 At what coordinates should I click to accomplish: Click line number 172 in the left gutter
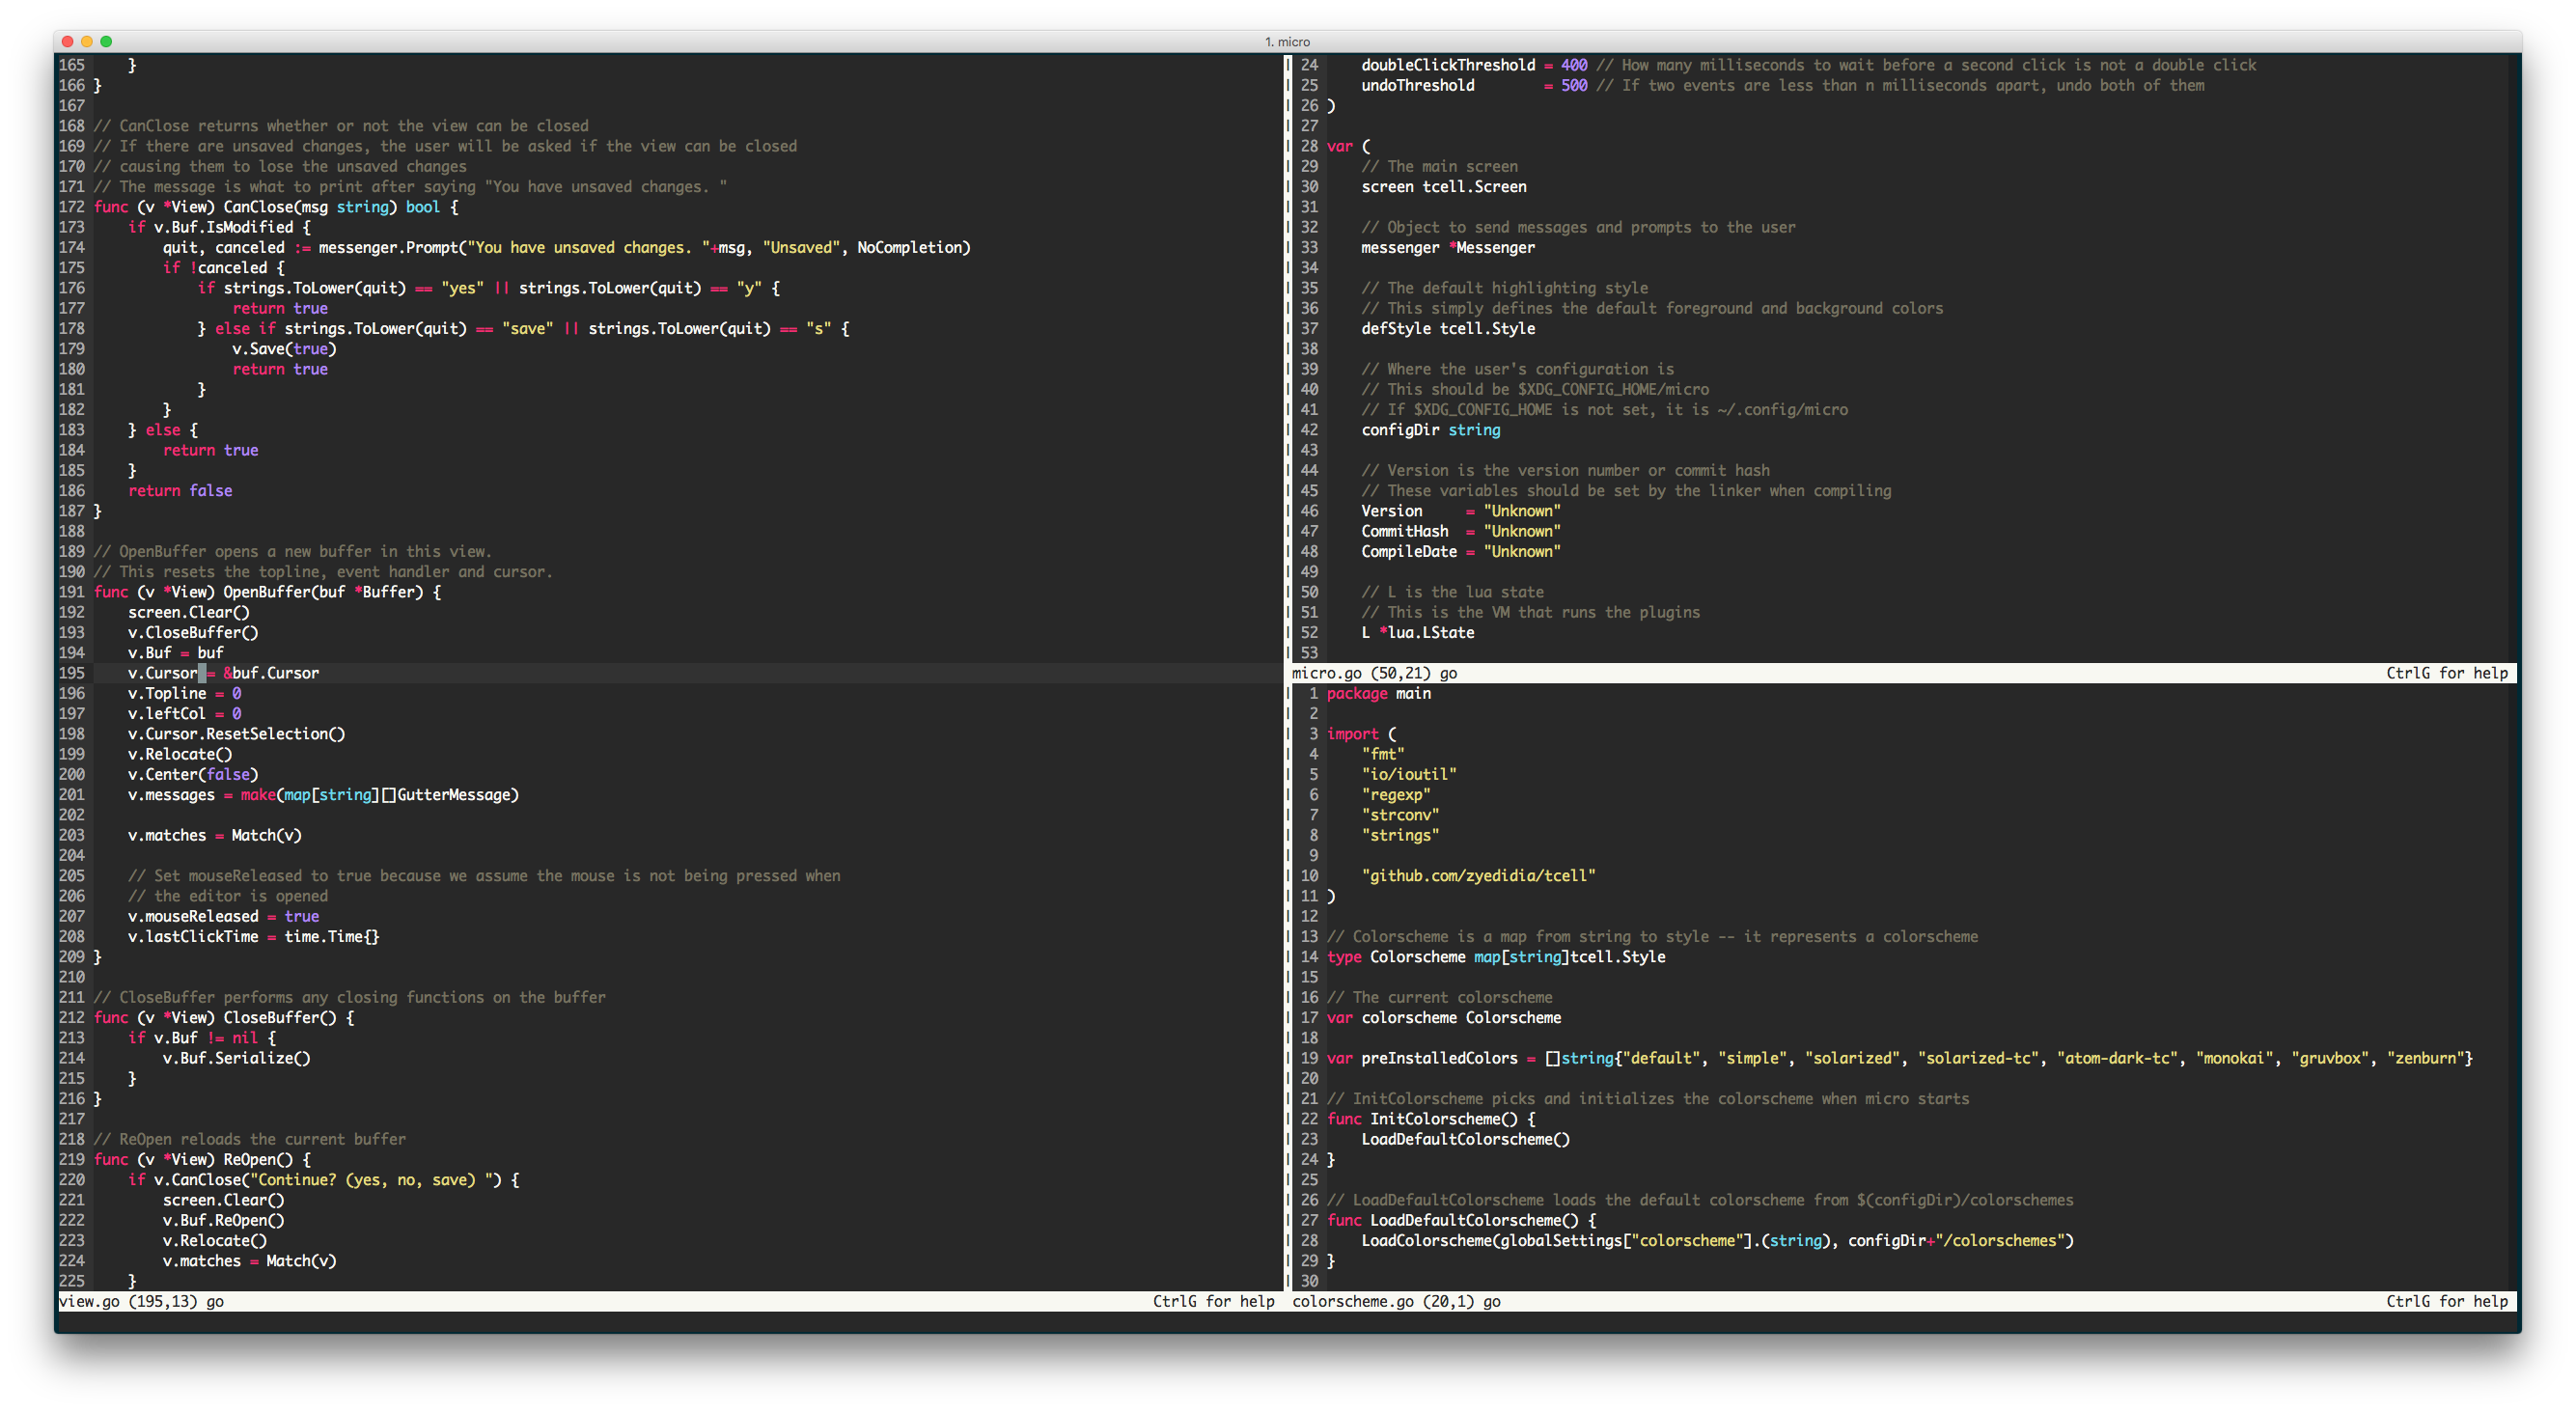[x=72, y=207]
